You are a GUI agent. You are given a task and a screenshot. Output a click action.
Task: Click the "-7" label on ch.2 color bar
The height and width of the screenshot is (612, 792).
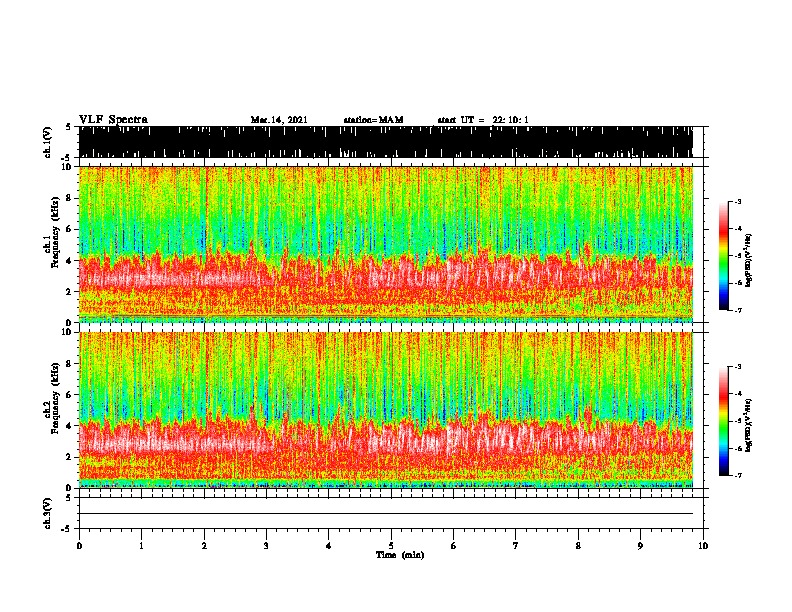click(x=738, y=475)
